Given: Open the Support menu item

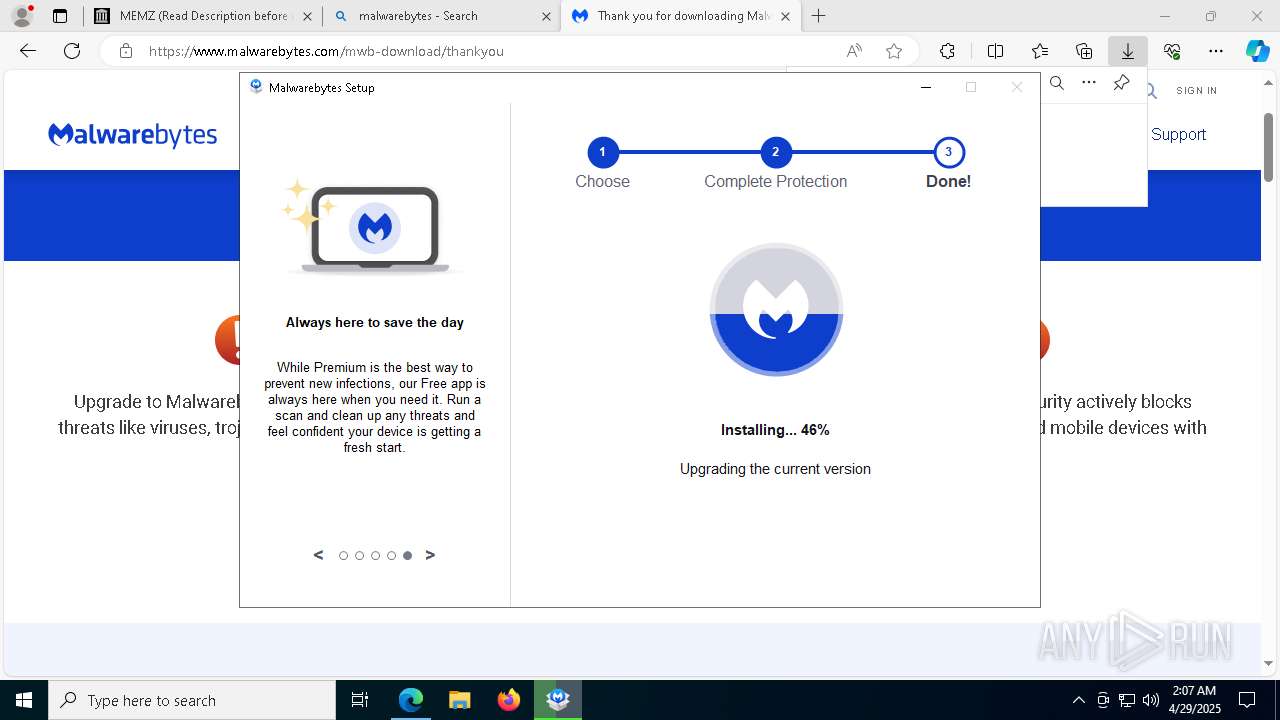Looking at the screenshot, I should pos(1178,134).
